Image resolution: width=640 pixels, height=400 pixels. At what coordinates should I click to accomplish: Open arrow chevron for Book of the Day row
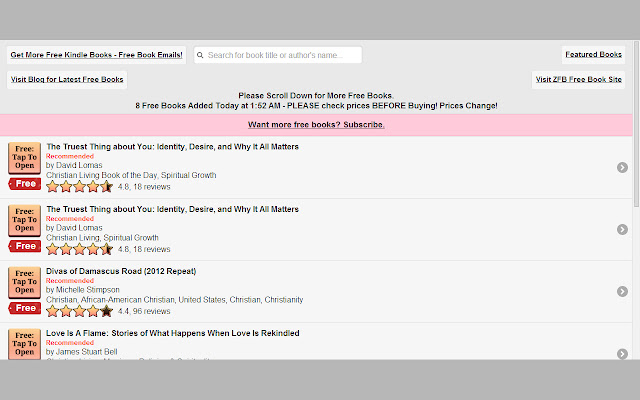(622, 167)
